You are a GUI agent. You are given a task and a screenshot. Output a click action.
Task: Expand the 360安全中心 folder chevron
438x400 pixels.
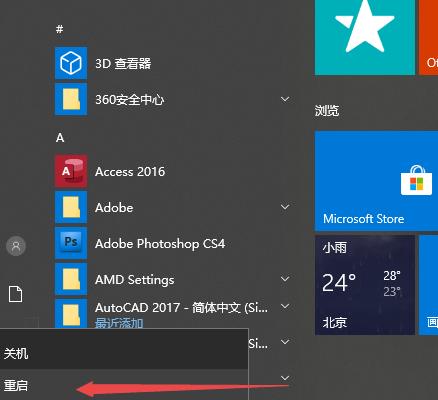click(x=285, y=99)
